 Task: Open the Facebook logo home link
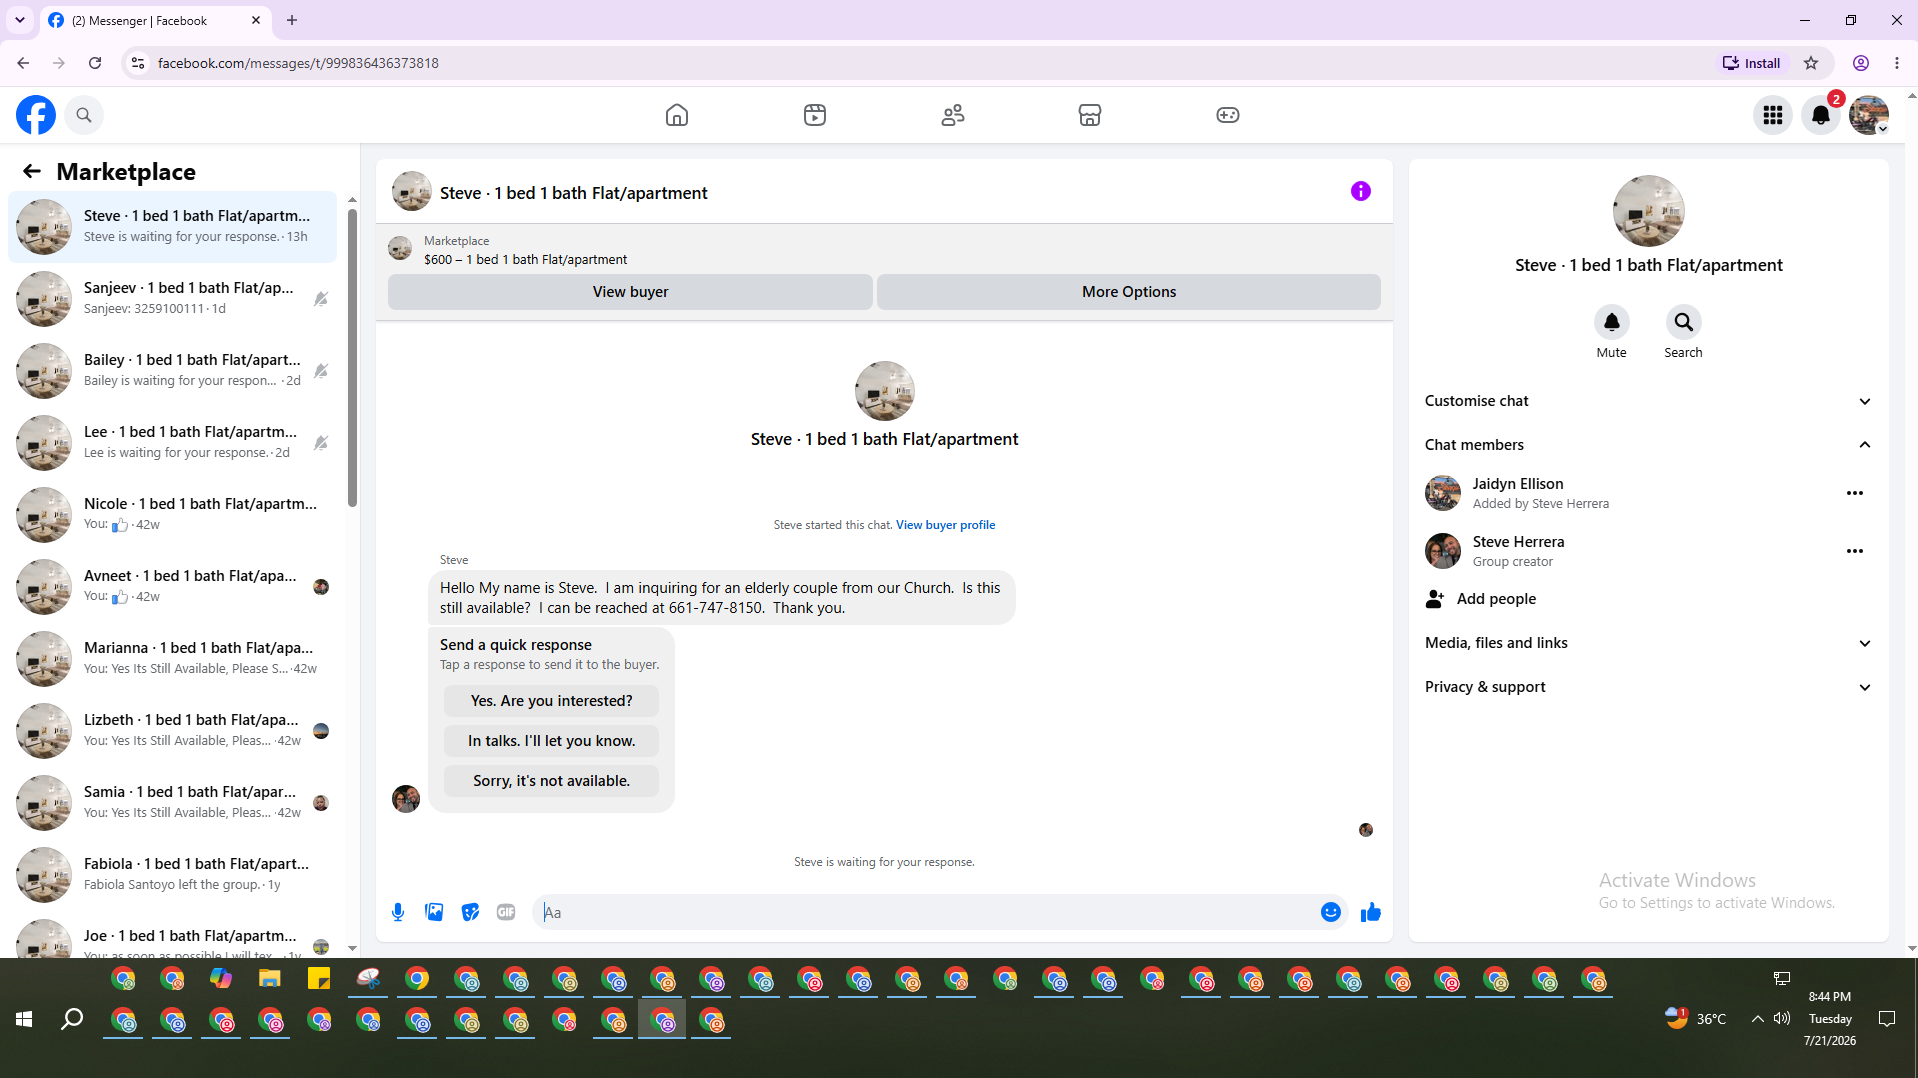tap(36, 115)
